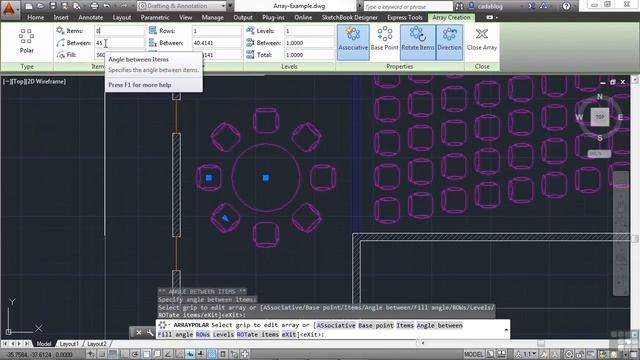Open the cadablog sign-in account menu
The height and width of the screenshot is (360, 640).
[490, 6]
